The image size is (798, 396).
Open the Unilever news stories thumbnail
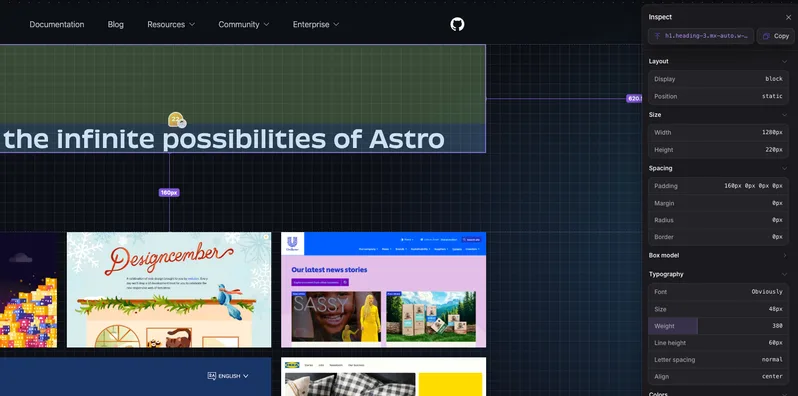point(383,290)
